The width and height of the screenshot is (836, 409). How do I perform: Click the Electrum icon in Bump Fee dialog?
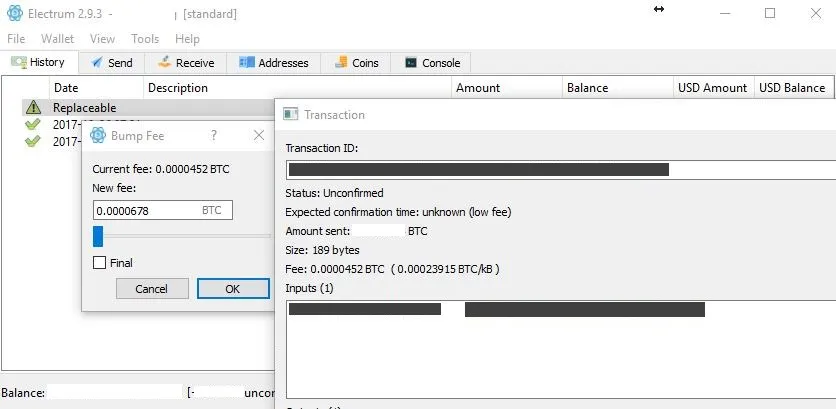[x=98, y=135]
